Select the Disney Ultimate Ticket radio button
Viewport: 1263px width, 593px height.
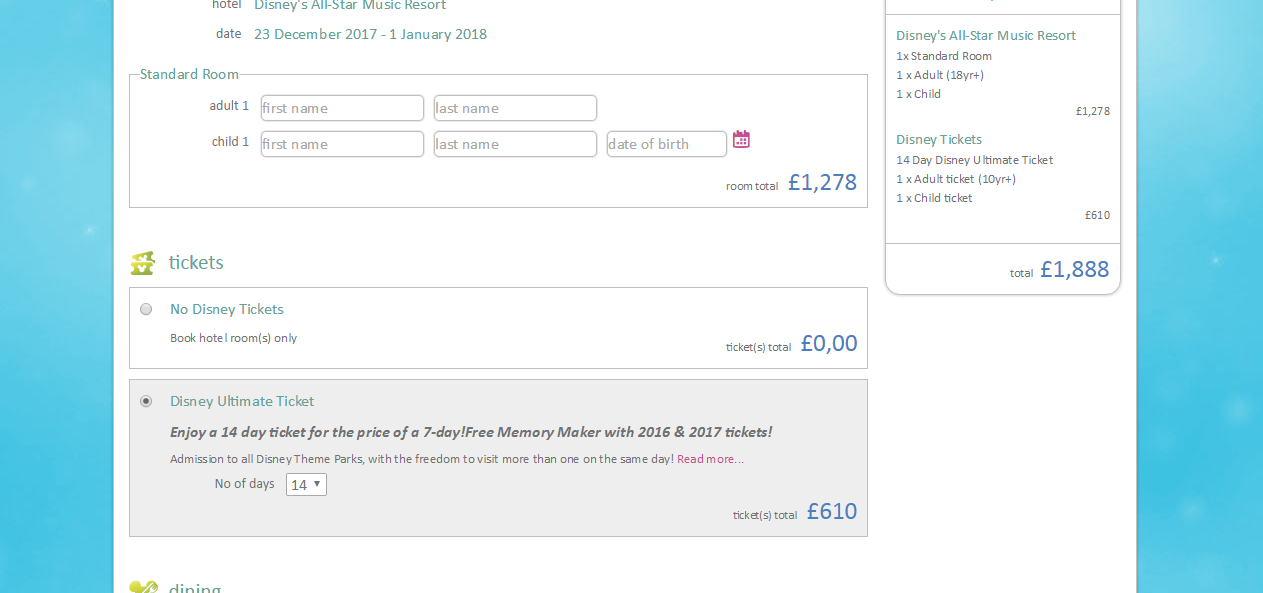click(146, 401)
